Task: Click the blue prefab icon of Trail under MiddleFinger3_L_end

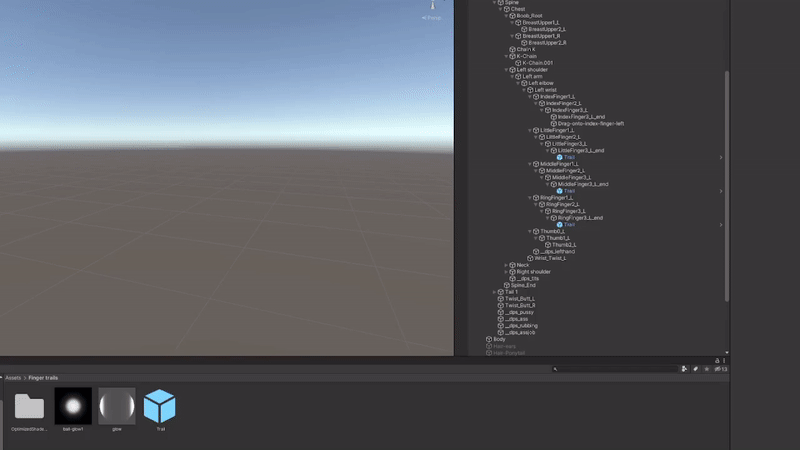Action: 560,191
